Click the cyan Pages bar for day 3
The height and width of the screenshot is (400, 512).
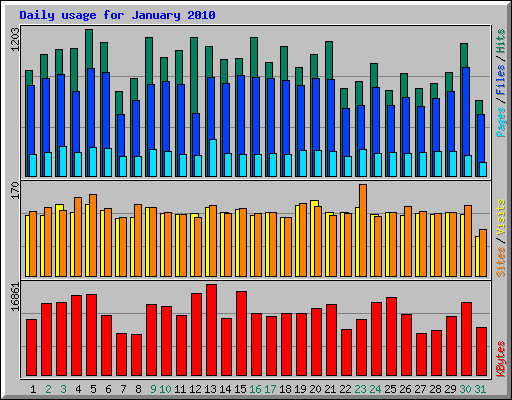pos(63,161)
